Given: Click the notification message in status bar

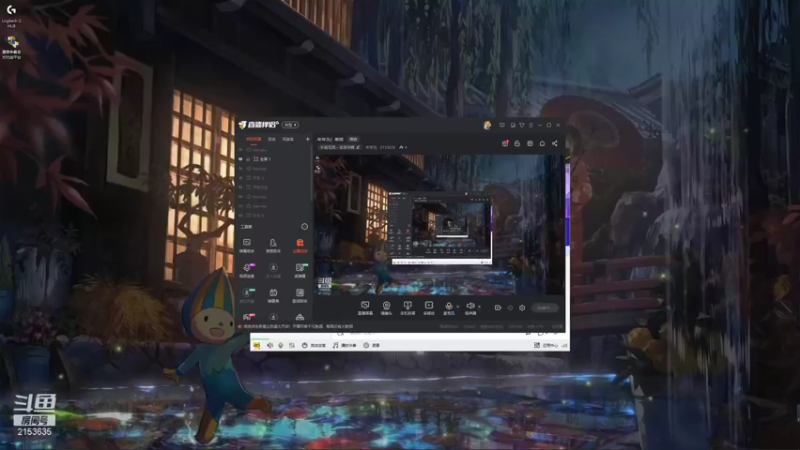Looking at the screenshot, I should tap(296, 327).
